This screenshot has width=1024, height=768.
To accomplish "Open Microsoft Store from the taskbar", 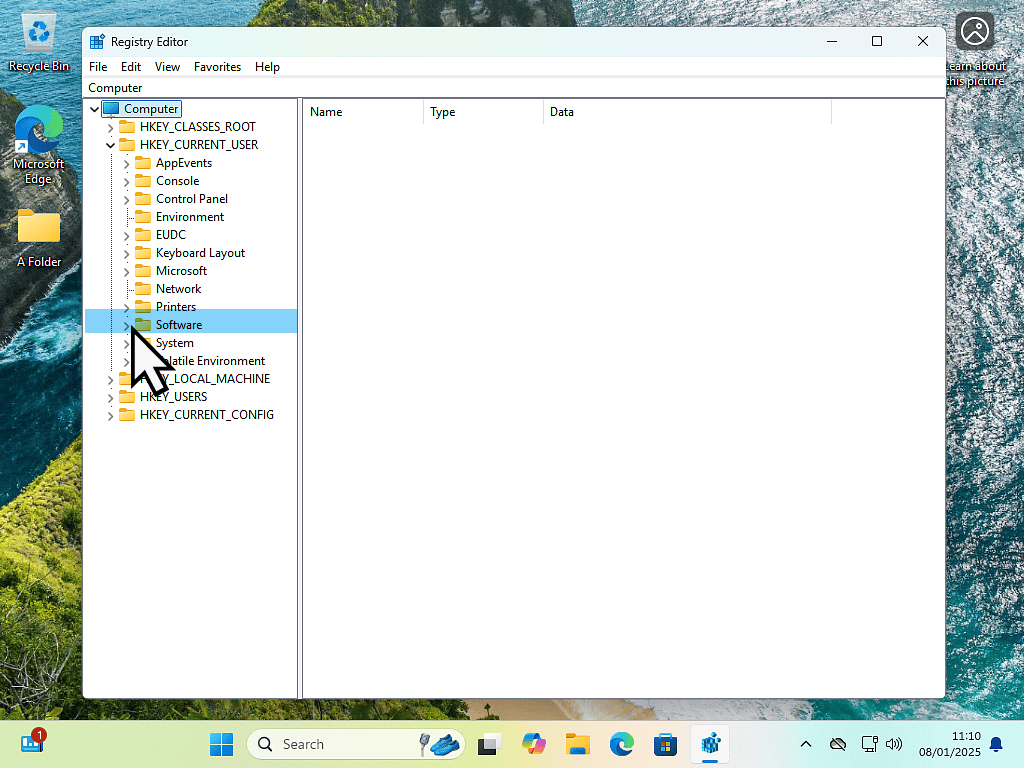I will pos(666,744).
